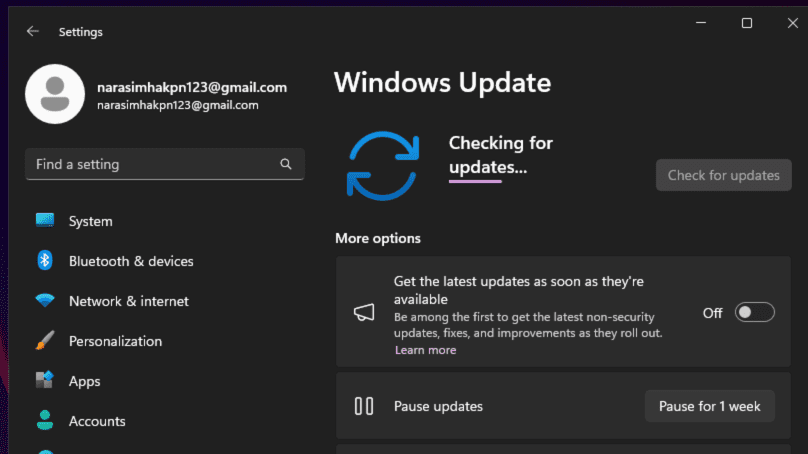This screenshot has width=808, height=454.
Task: Click the System monitor icon
Action: tap(44, 221)
